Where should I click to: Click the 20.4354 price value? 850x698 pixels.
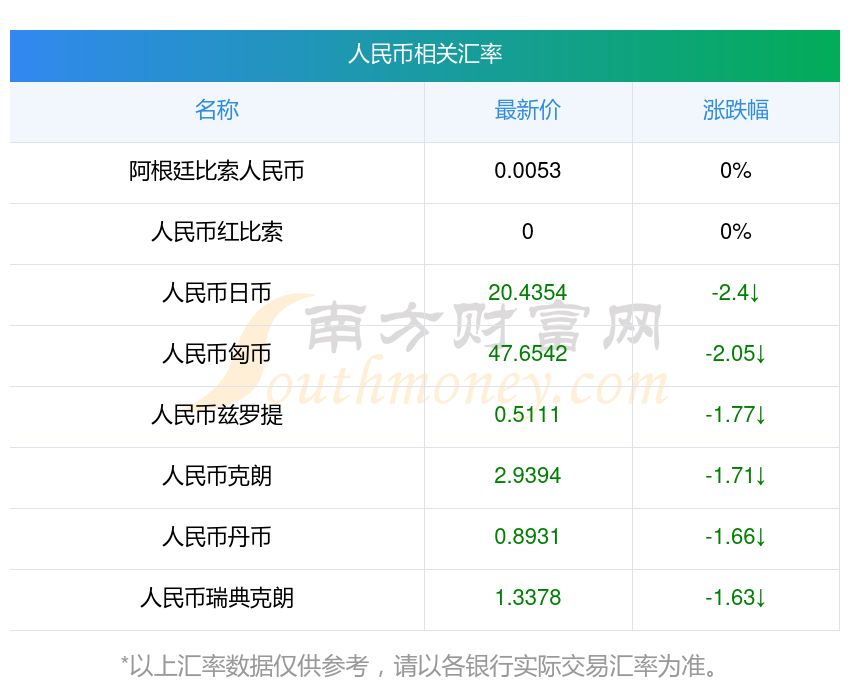(527, 293)
